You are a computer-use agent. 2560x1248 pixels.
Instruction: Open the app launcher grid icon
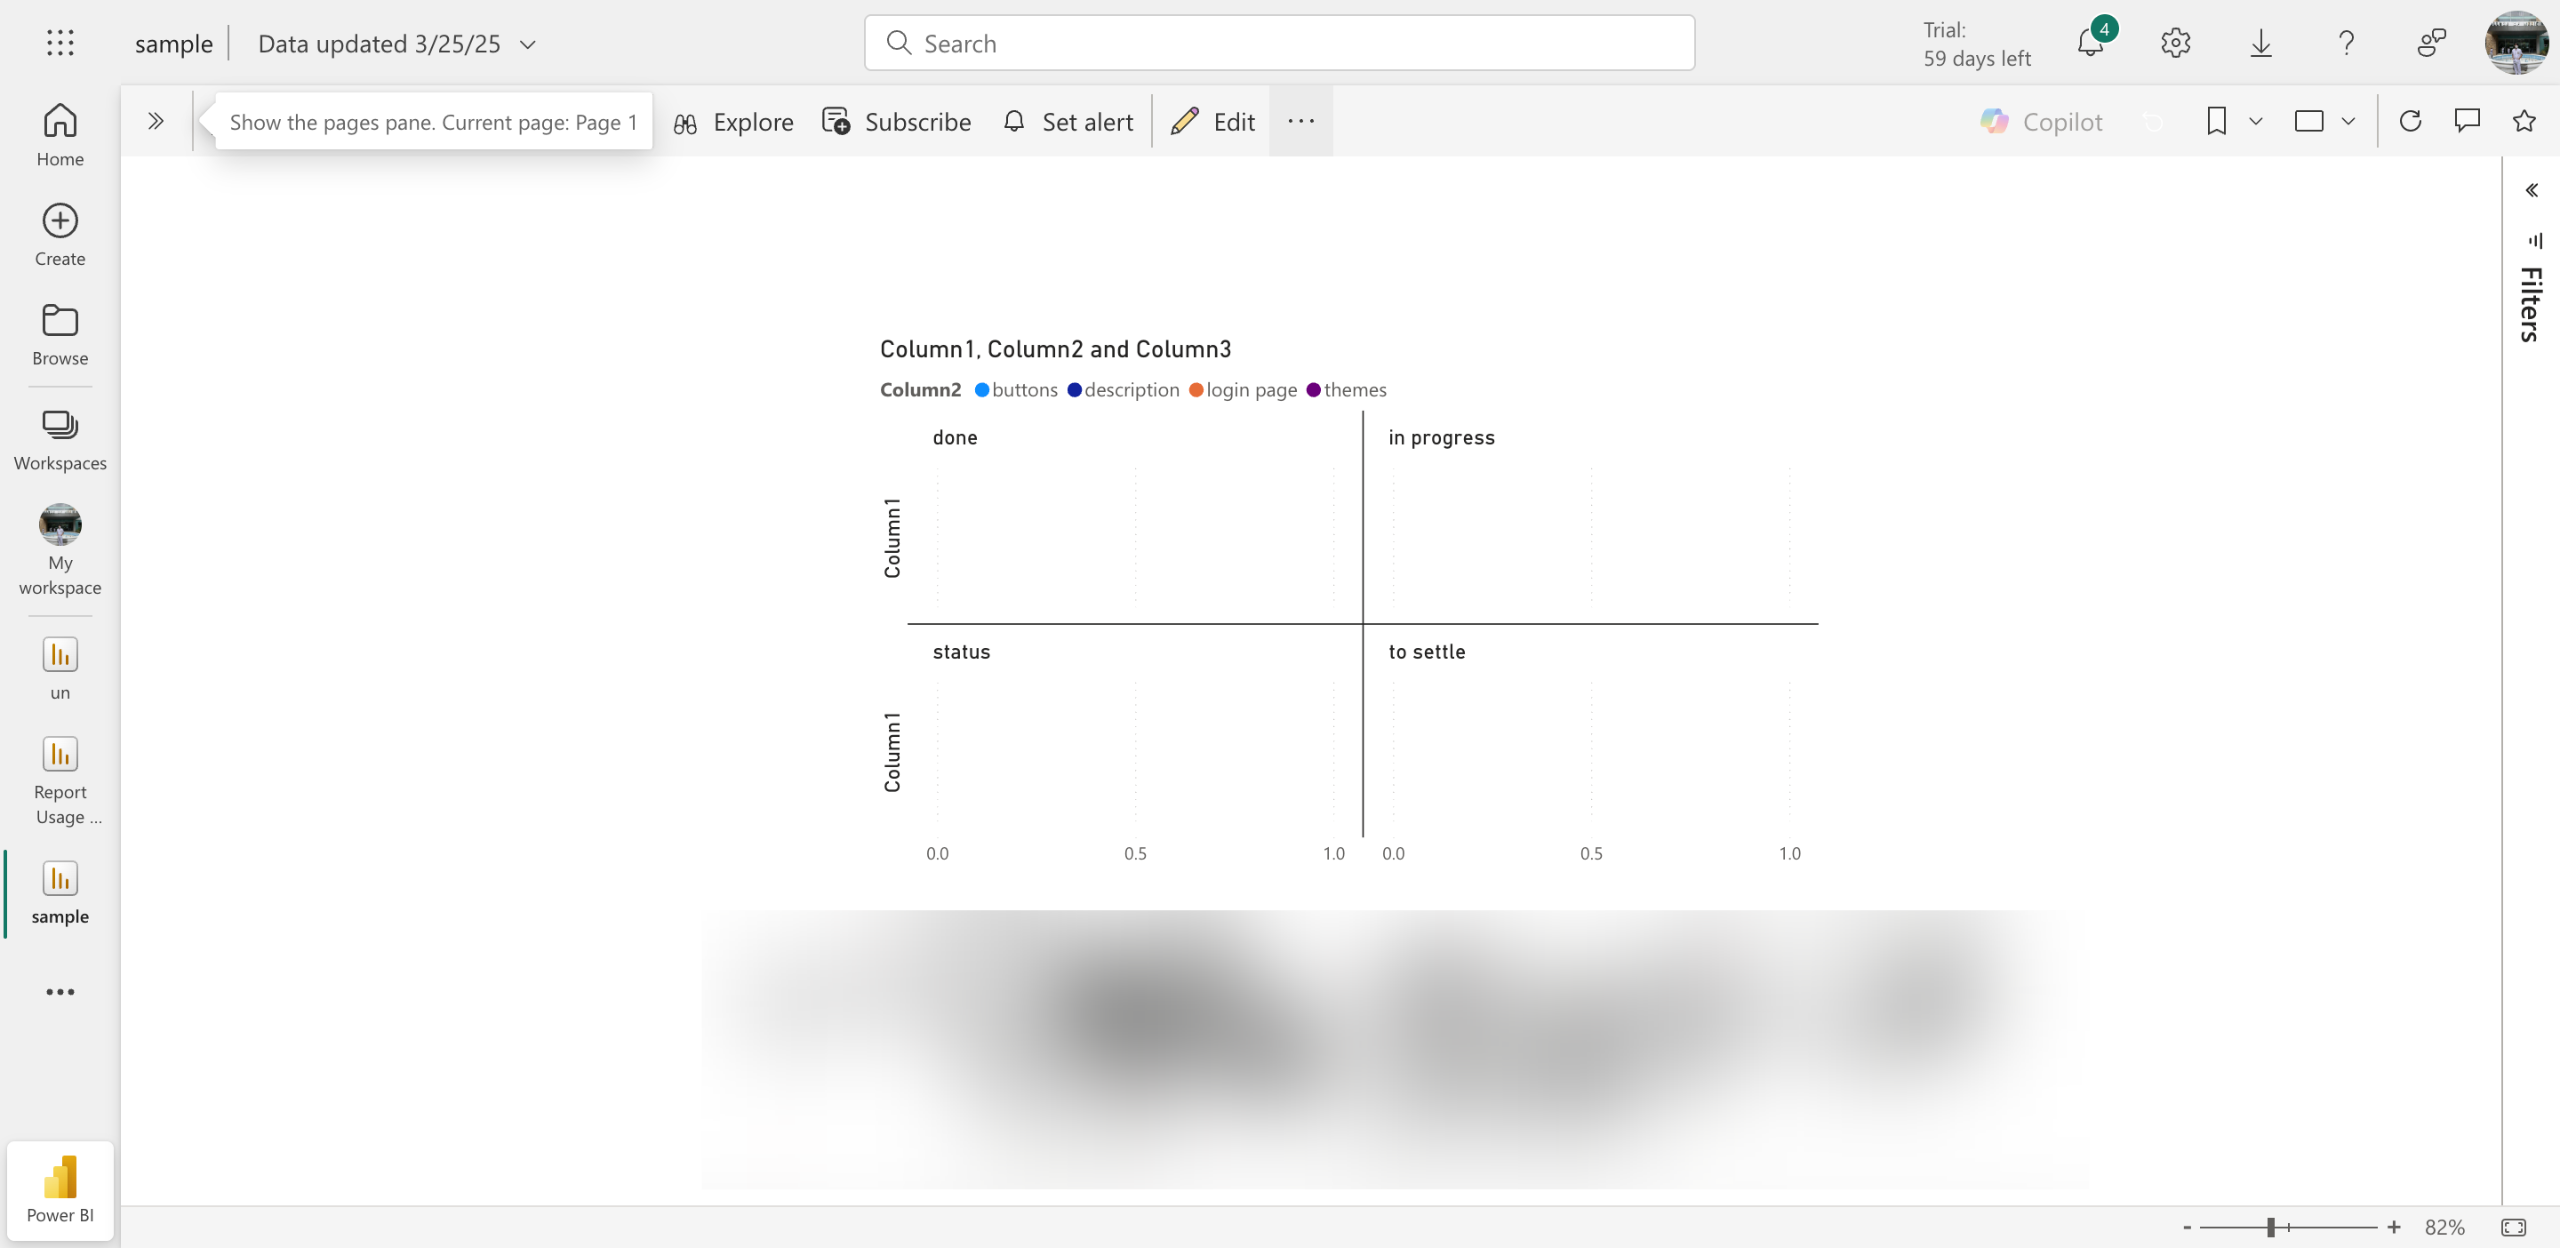(60, 43)
